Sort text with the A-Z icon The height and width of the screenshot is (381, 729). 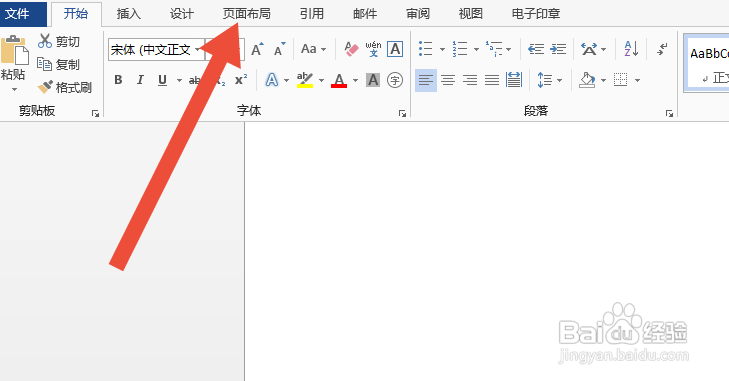631,49
